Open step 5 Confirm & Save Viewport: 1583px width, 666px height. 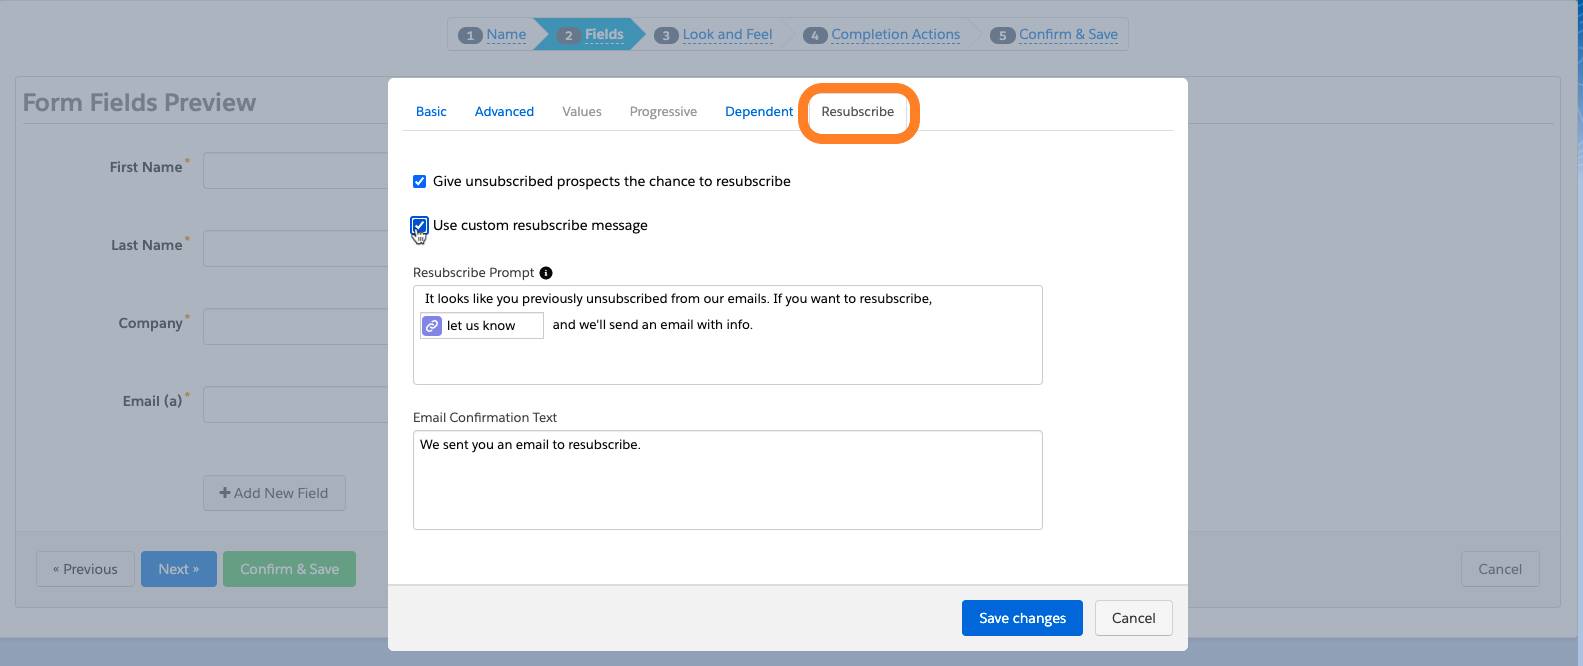(1054, 35)
